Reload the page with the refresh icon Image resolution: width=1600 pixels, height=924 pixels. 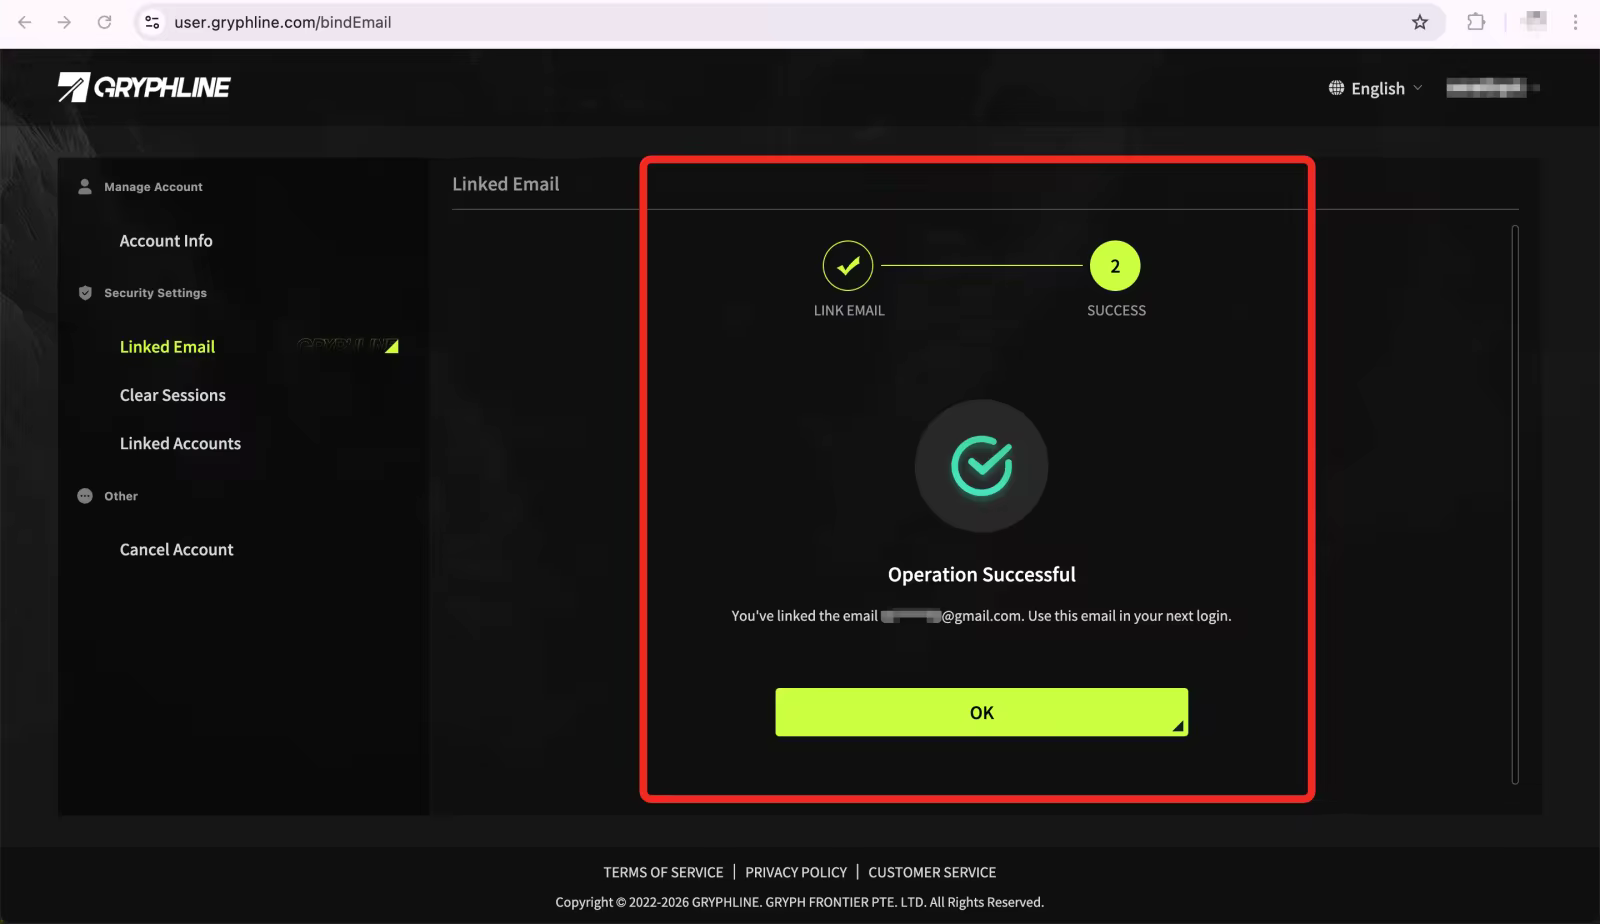(x=104, y=22)
